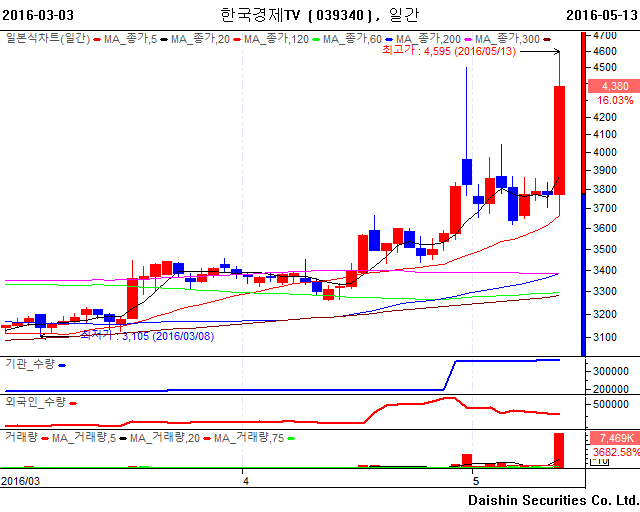Image resolution: width=640 pixels, height=512 pixels.
Task: Click the month 4 marker on time axis
Action: pos(246,481)
